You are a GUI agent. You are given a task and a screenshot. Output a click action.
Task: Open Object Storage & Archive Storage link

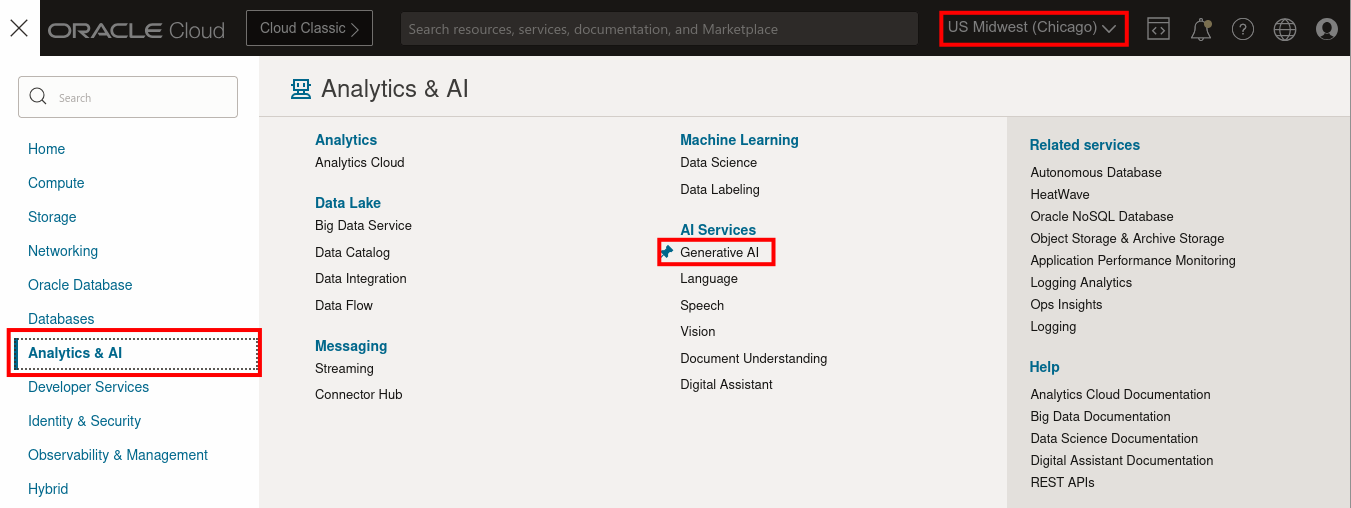click(1127, 238)
